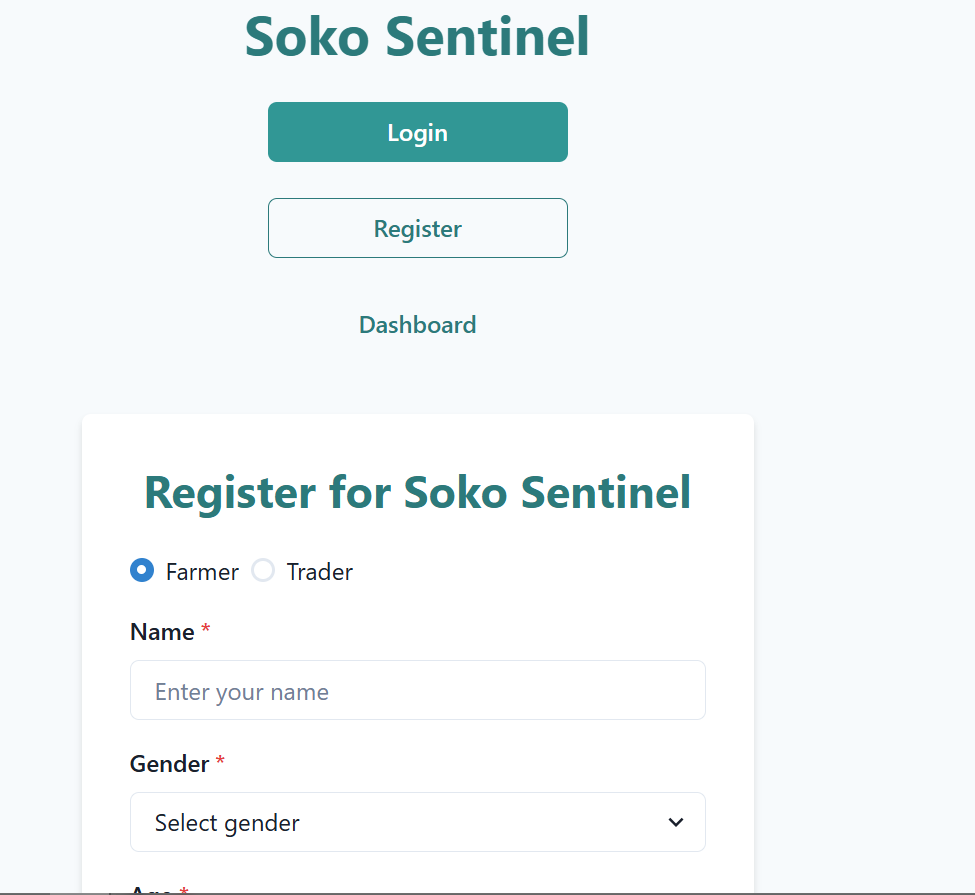Open the 'Select gender' dropdown
The image size is (975, 895).
click(x=417, y=822)
